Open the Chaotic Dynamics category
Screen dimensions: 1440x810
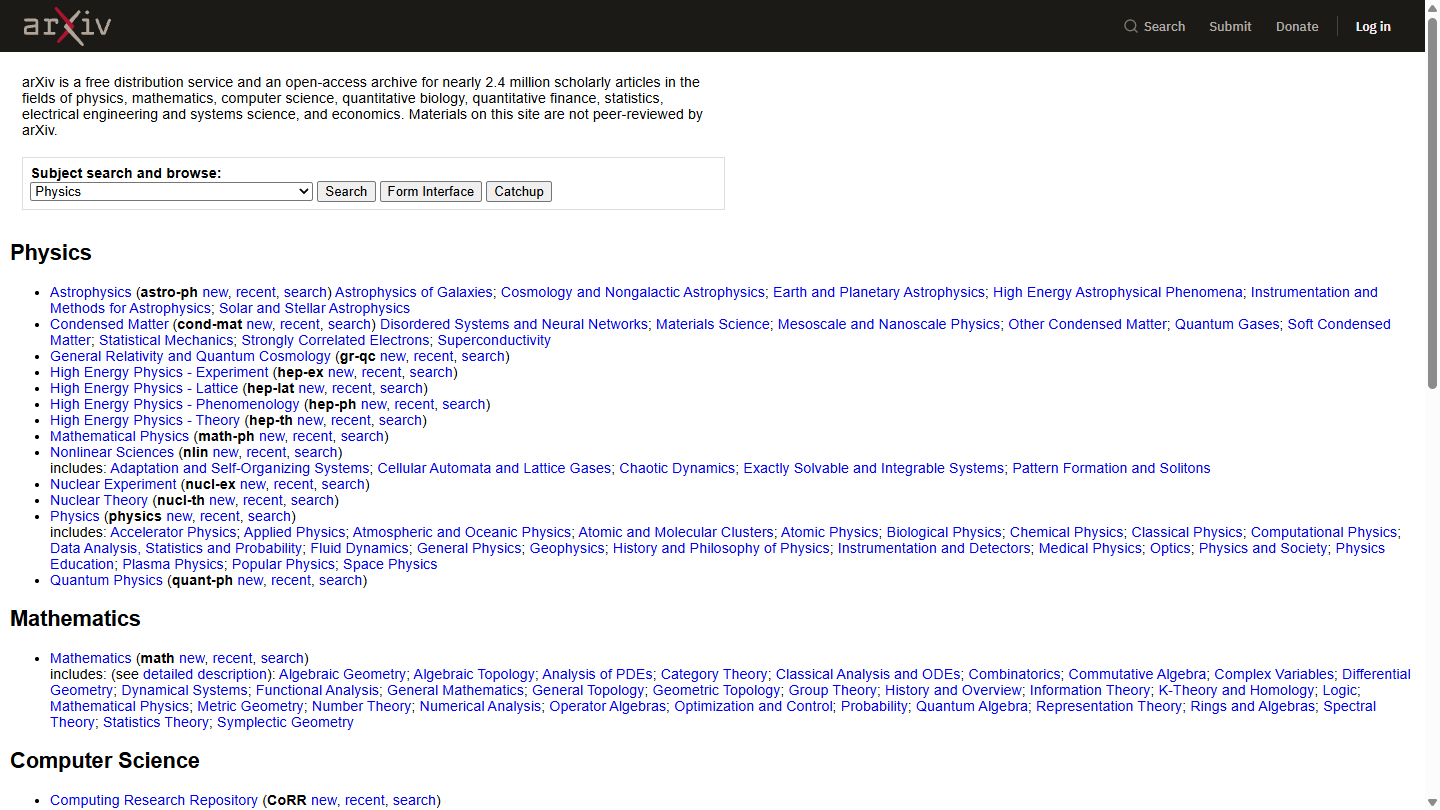tap(677, 468)
